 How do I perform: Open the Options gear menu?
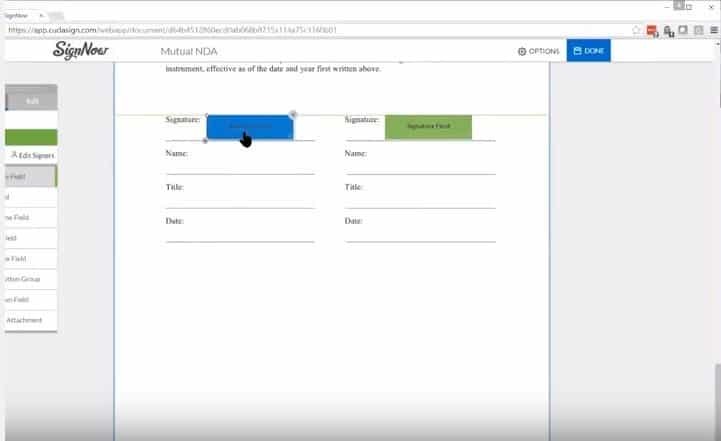[x=538, y=51]
